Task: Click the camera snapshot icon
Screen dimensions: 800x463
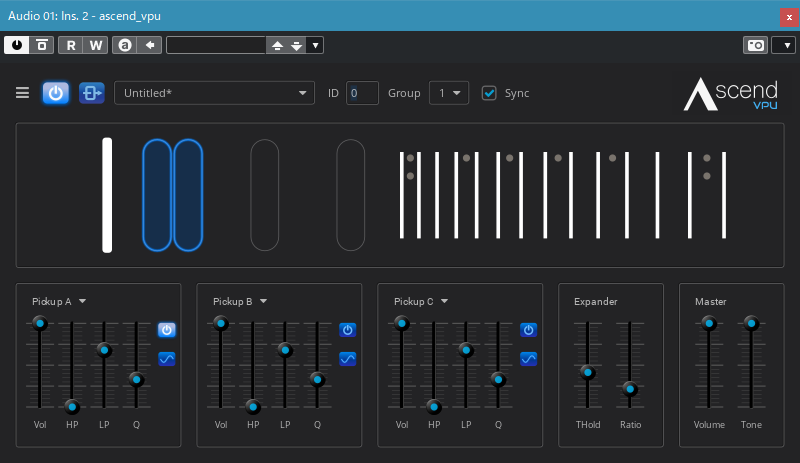Action: (x=755, y=45)
